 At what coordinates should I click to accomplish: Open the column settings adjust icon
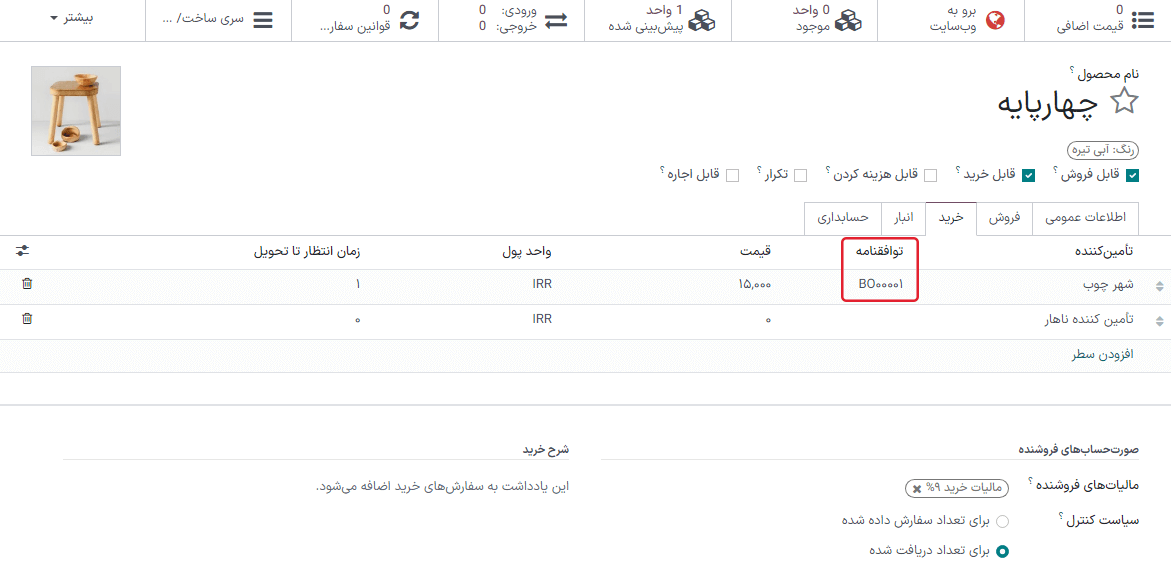(23, 251)
